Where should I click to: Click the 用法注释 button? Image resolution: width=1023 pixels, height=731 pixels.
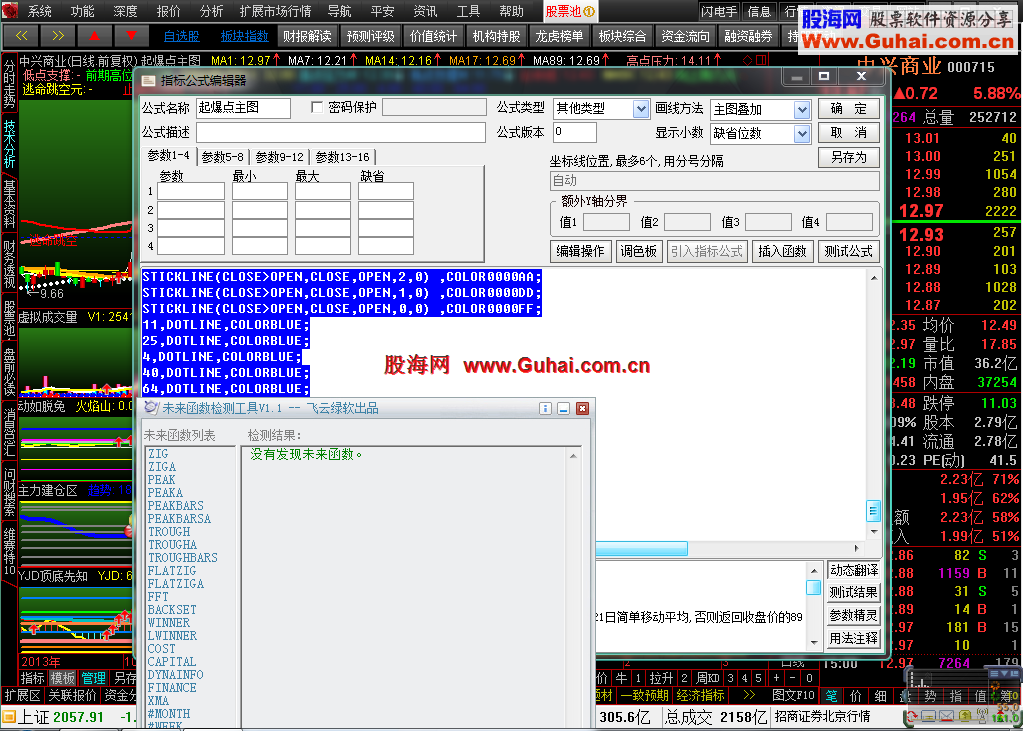pyautogui.click(x=853, y=638)
